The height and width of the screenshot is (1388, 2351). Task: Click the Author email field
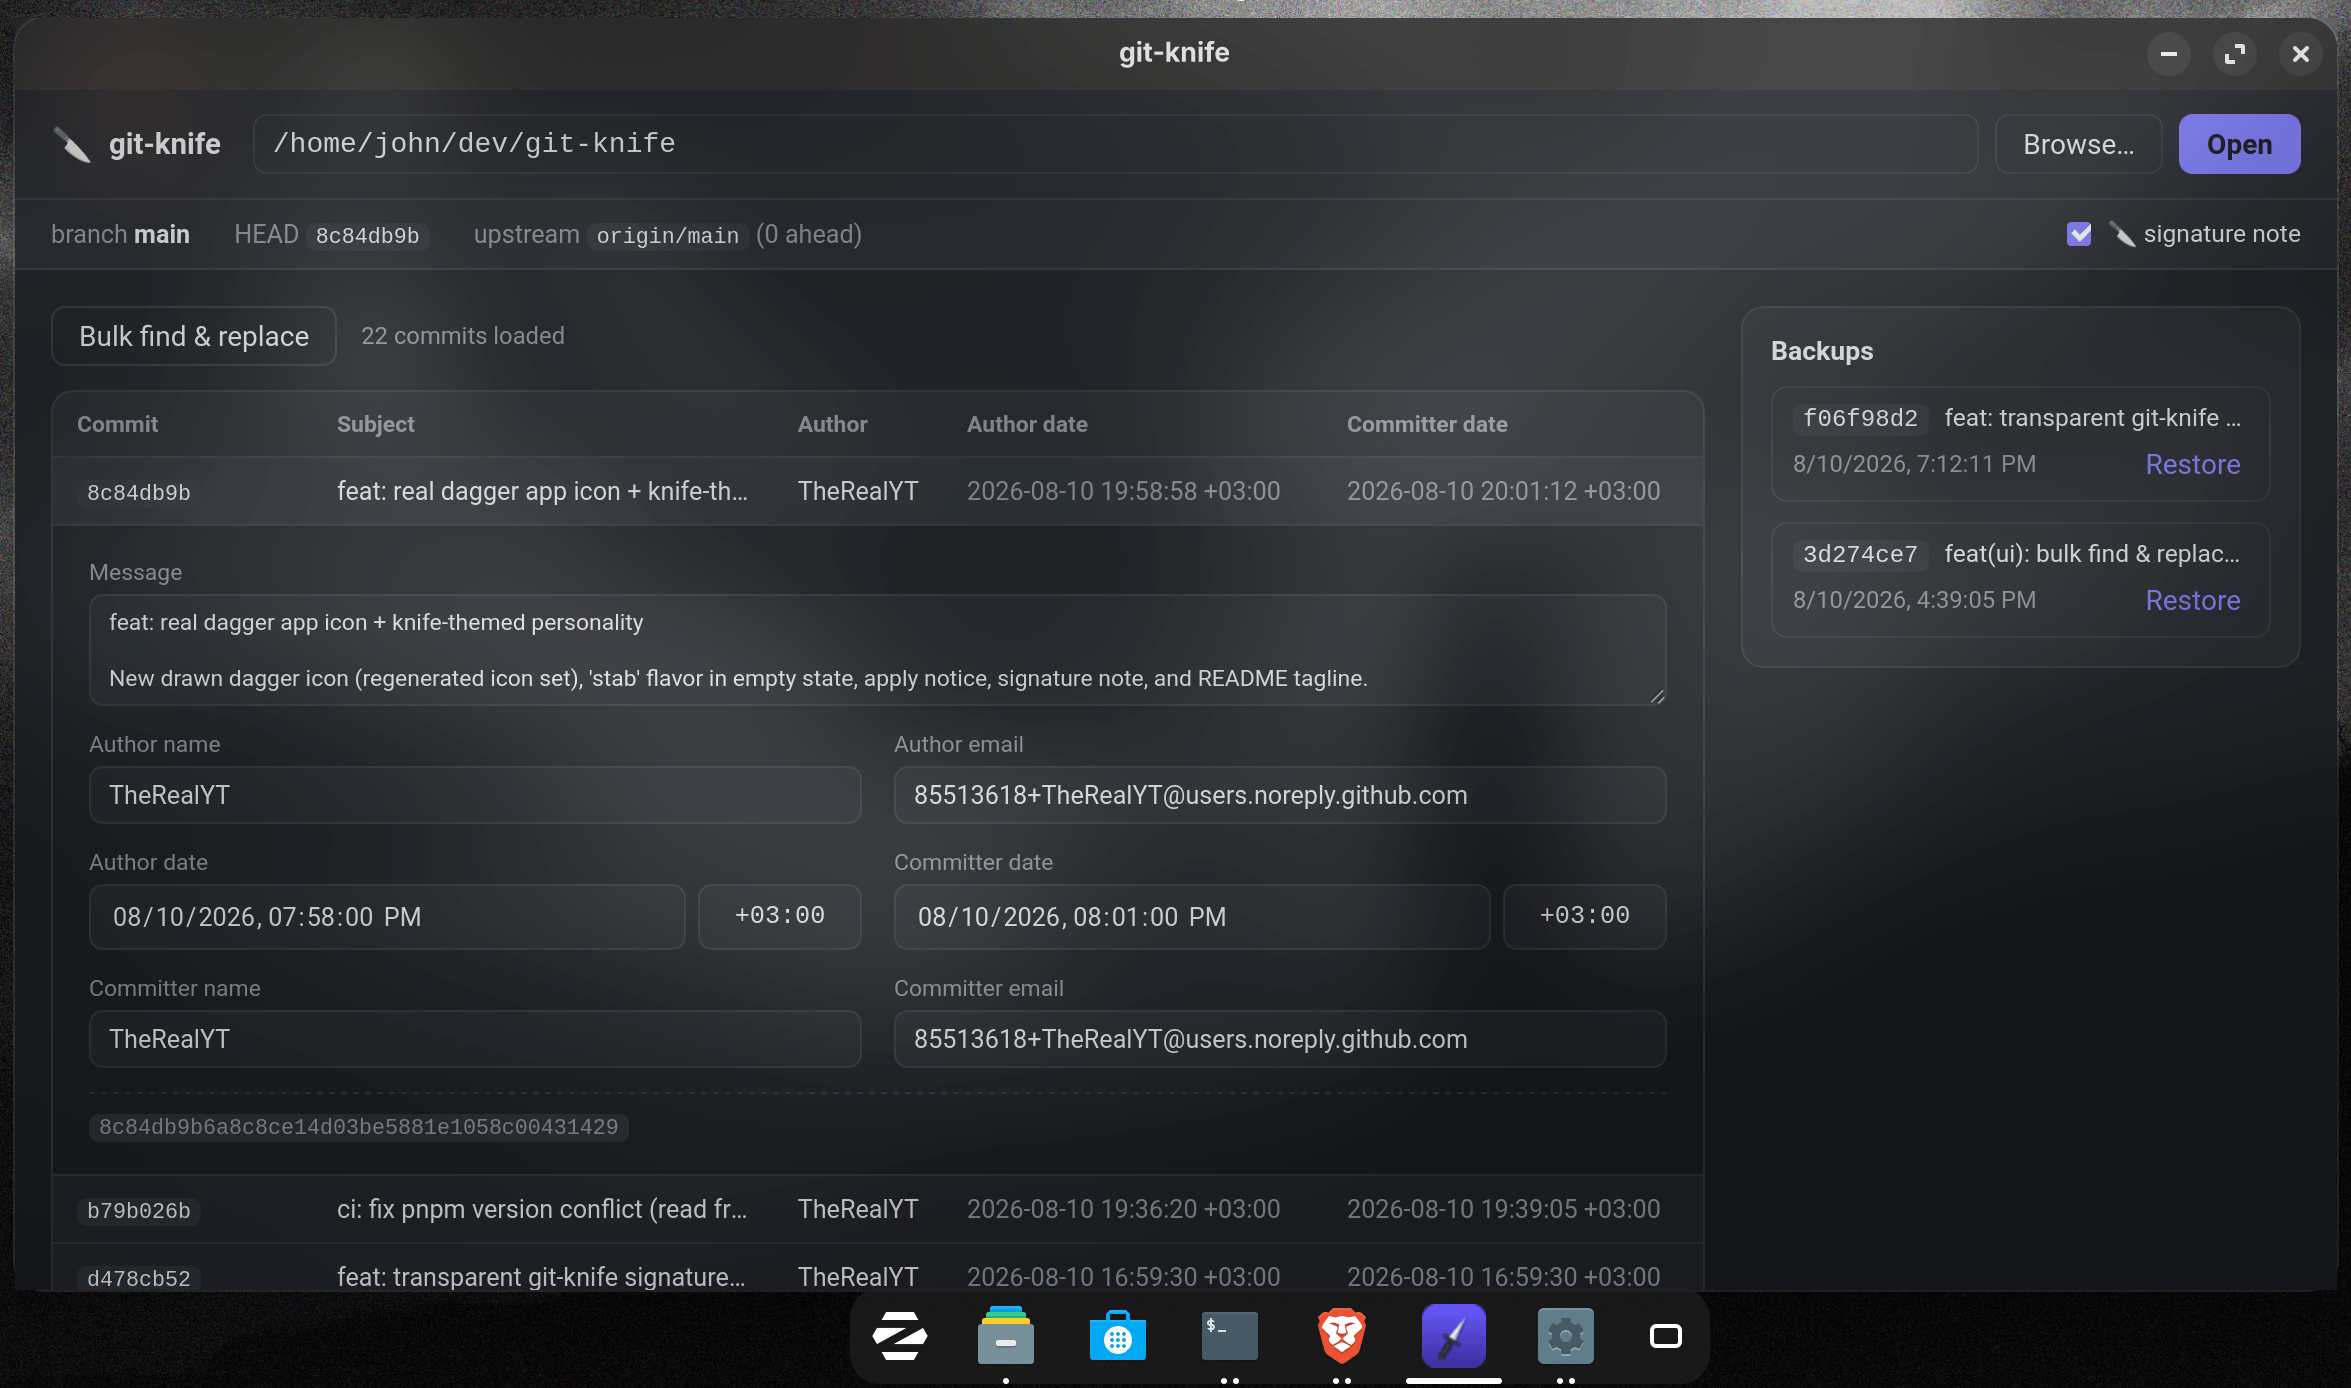point(1280,795)
